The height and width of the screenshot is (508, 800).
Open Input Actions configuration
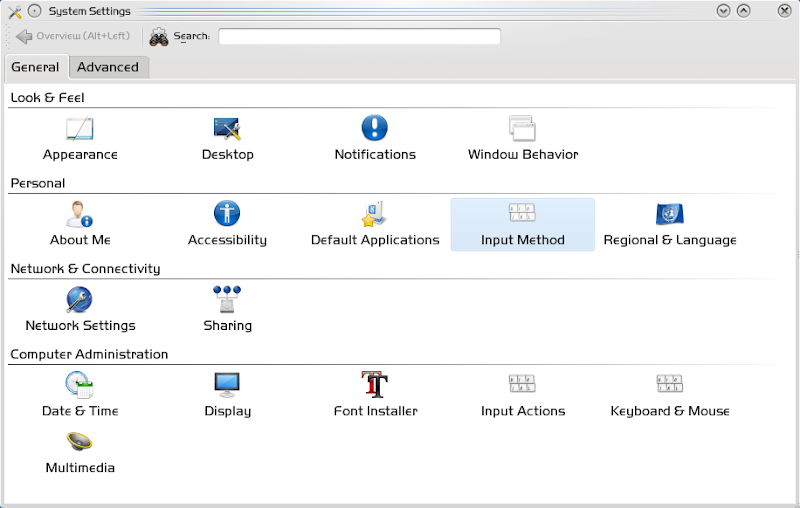click(522, 386)
